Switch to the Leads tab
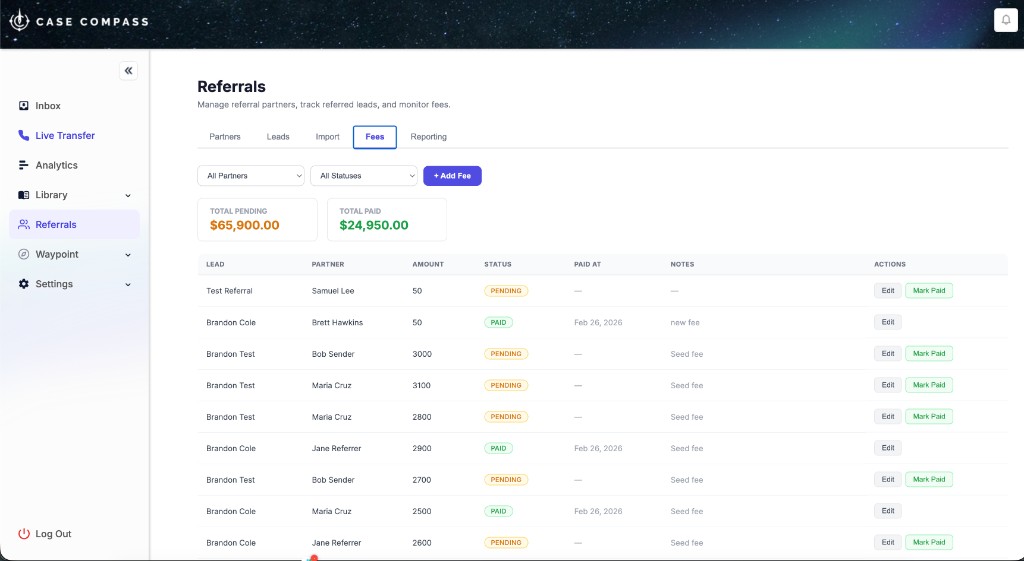The width and height of the screenshot is (1024, 561). 278,136
